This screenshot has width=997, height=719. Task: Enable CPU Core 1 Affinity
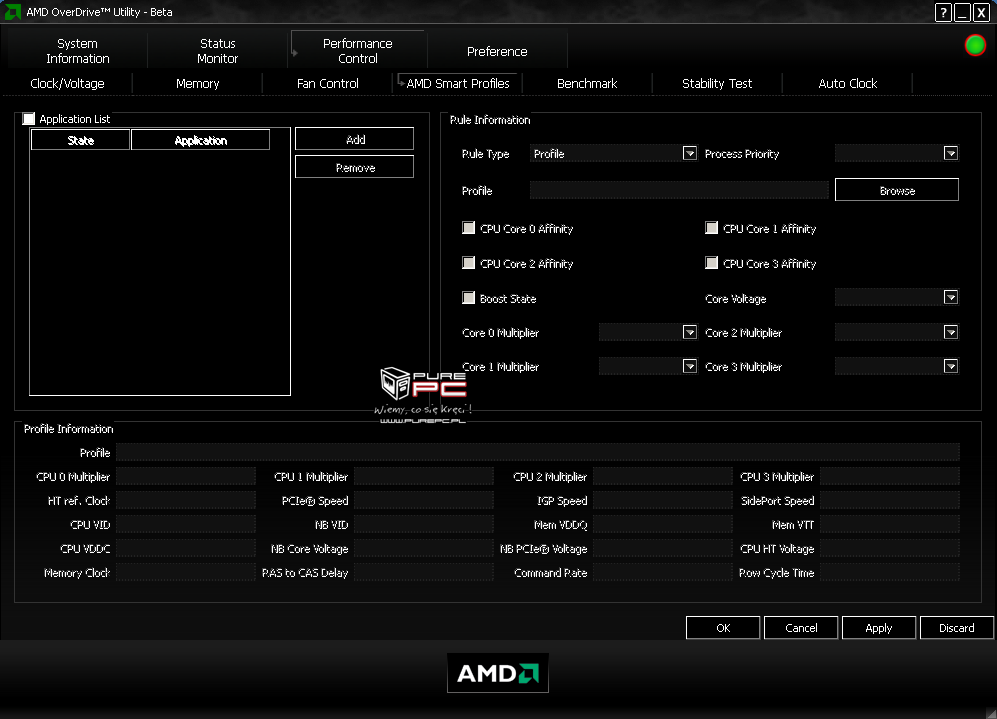tap(712, 228)
